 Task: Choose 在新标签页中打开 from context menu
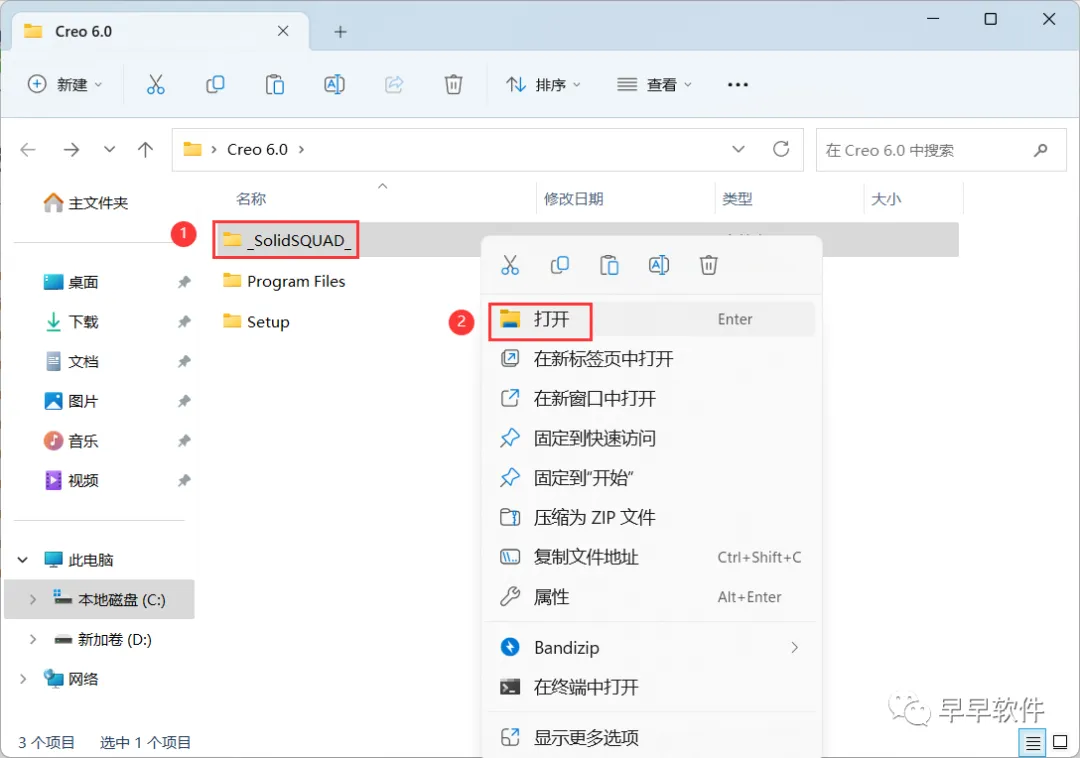coord(652,359)
